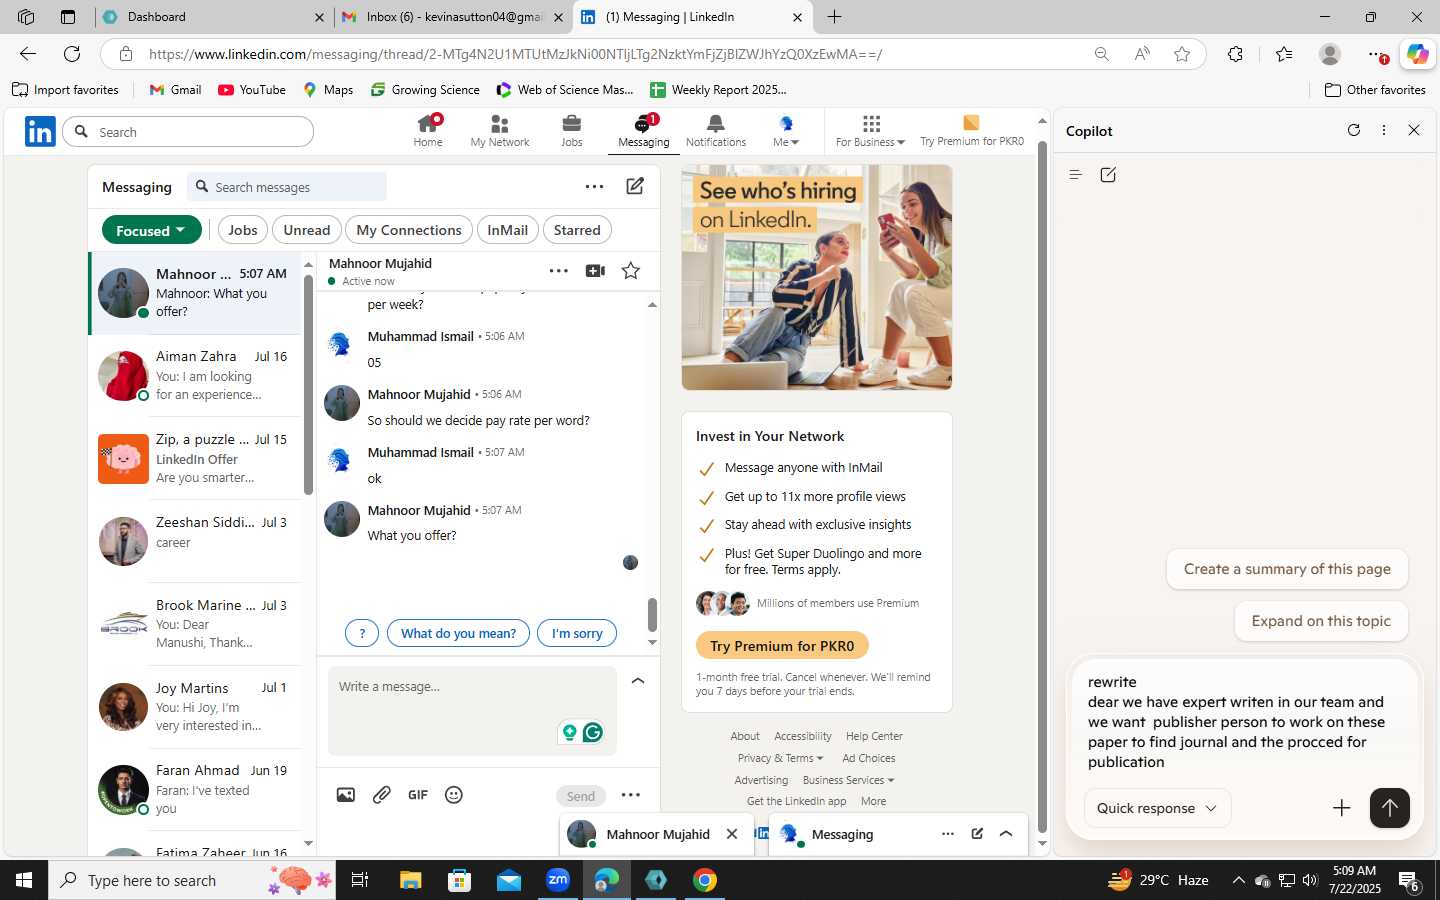This screenshot has height=900, width=1440.
Task: Filter messages by Jobs
Action: coord(242,230)
